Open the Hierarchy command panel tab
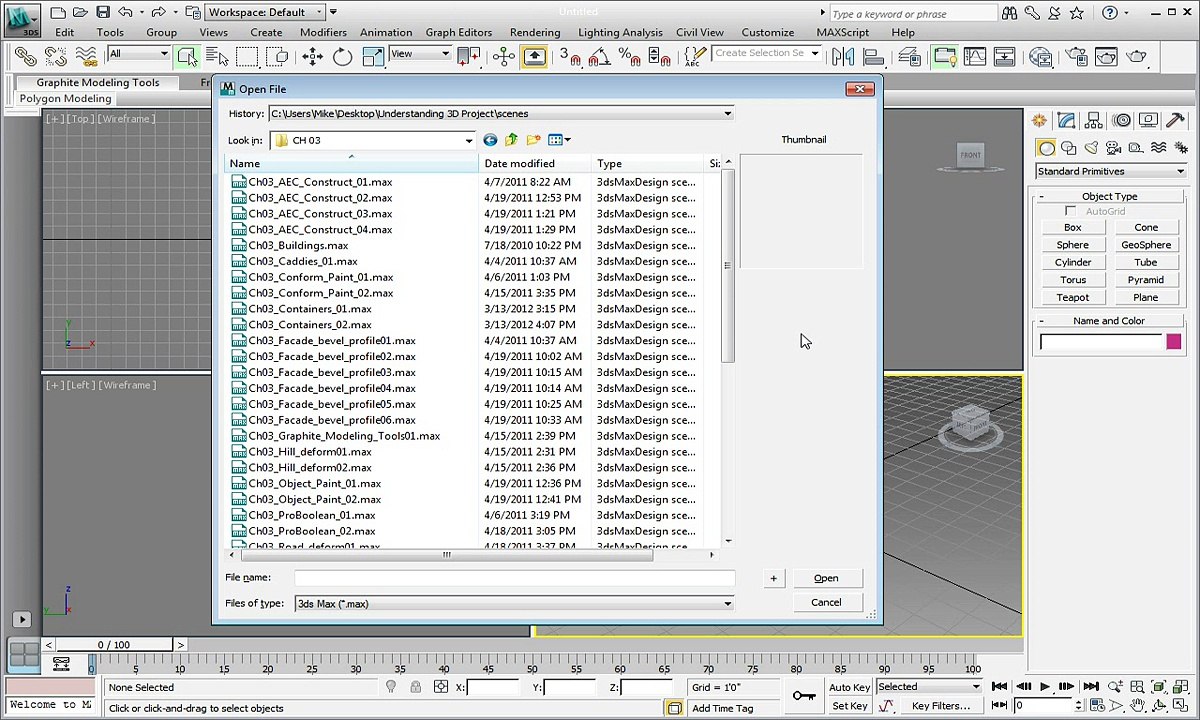The height and width of the screenshot is (720, 1200). coord(1094,121)
